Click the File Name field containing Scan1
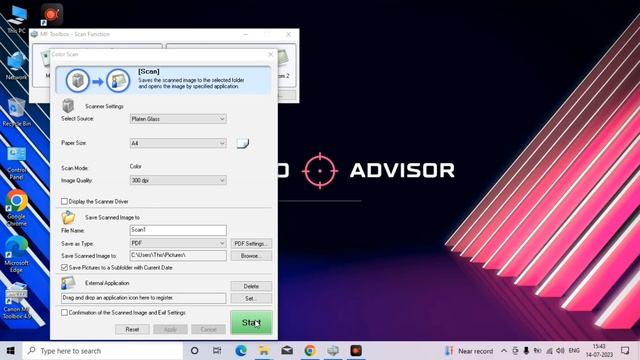This screenshot has height=360, width=640. (x=178, y=230)
